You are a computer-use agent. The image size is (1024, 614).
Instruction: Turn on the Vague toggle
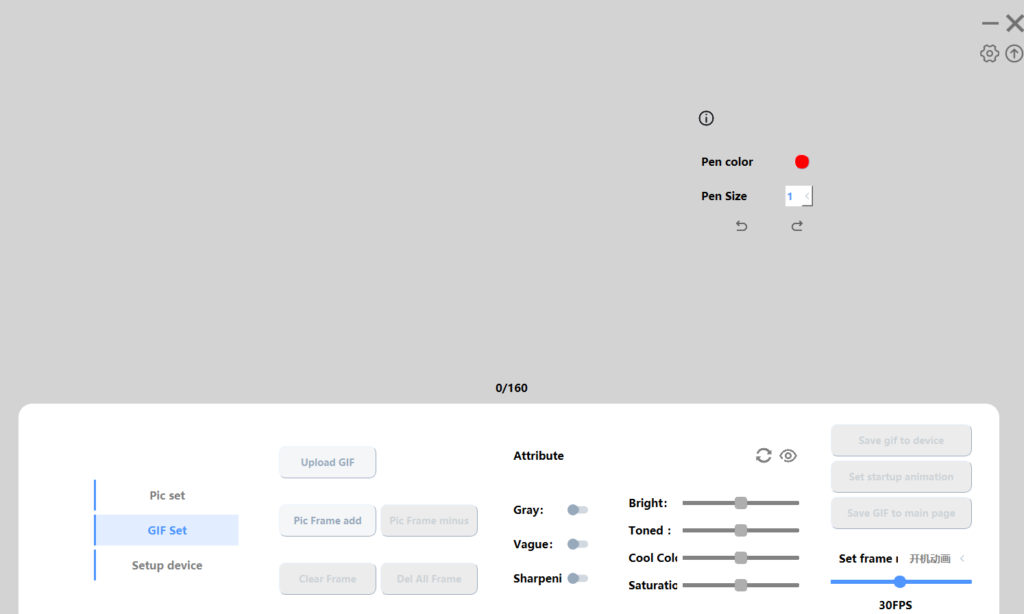[577, 544]
